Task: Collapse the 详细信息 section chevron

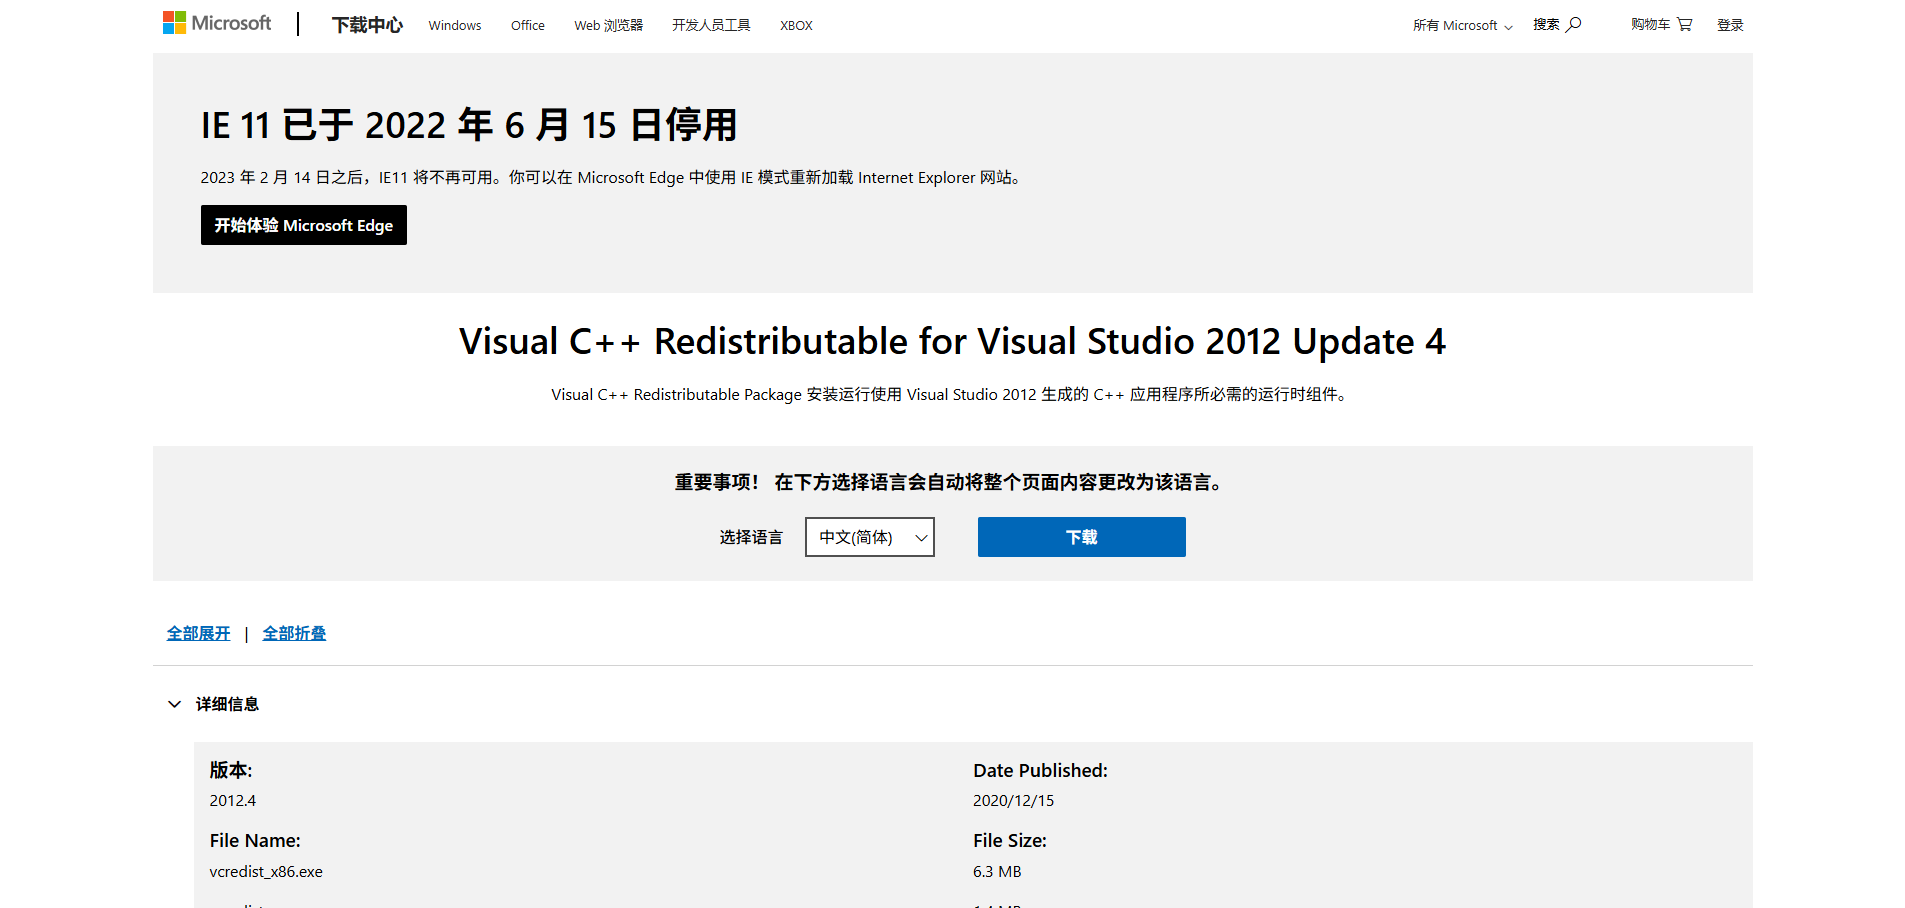Action: (174, 704)
